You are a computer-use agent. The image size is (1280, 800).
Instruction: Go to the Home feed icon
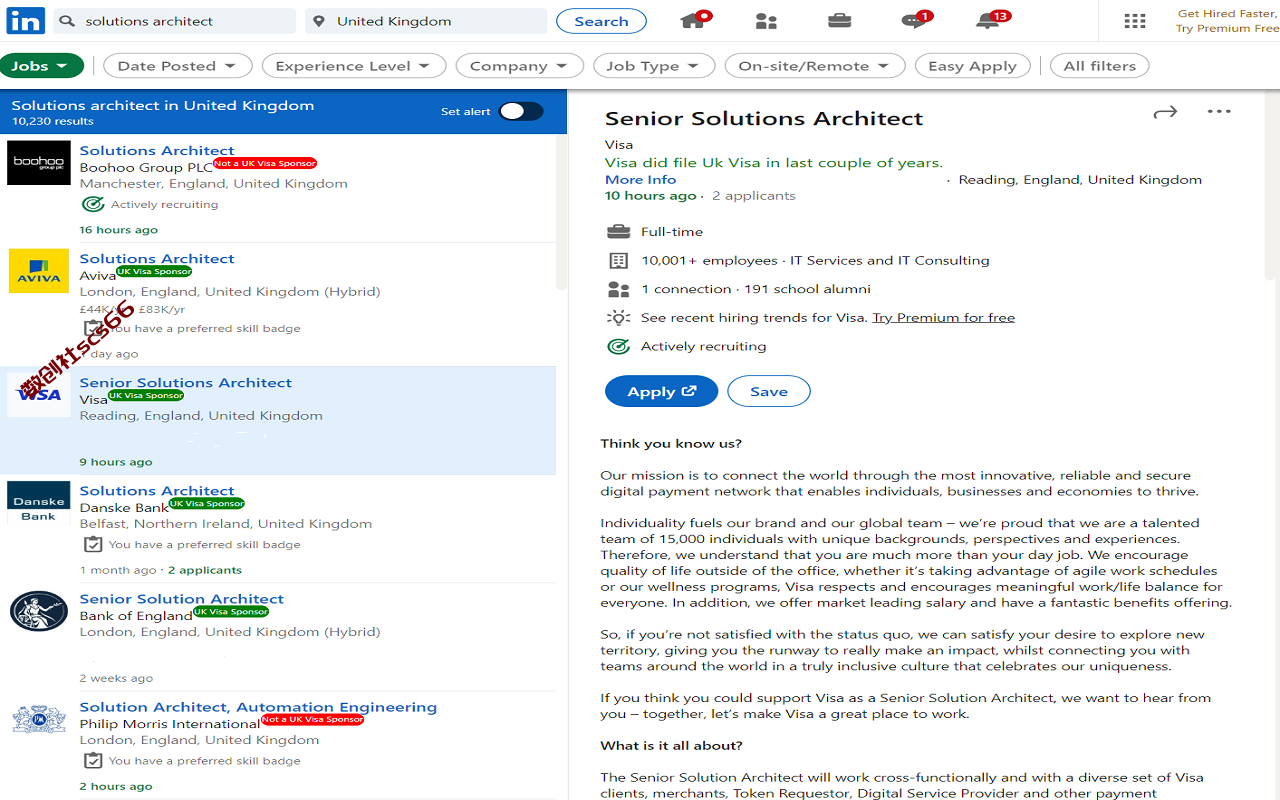click(x=694, y=20)
